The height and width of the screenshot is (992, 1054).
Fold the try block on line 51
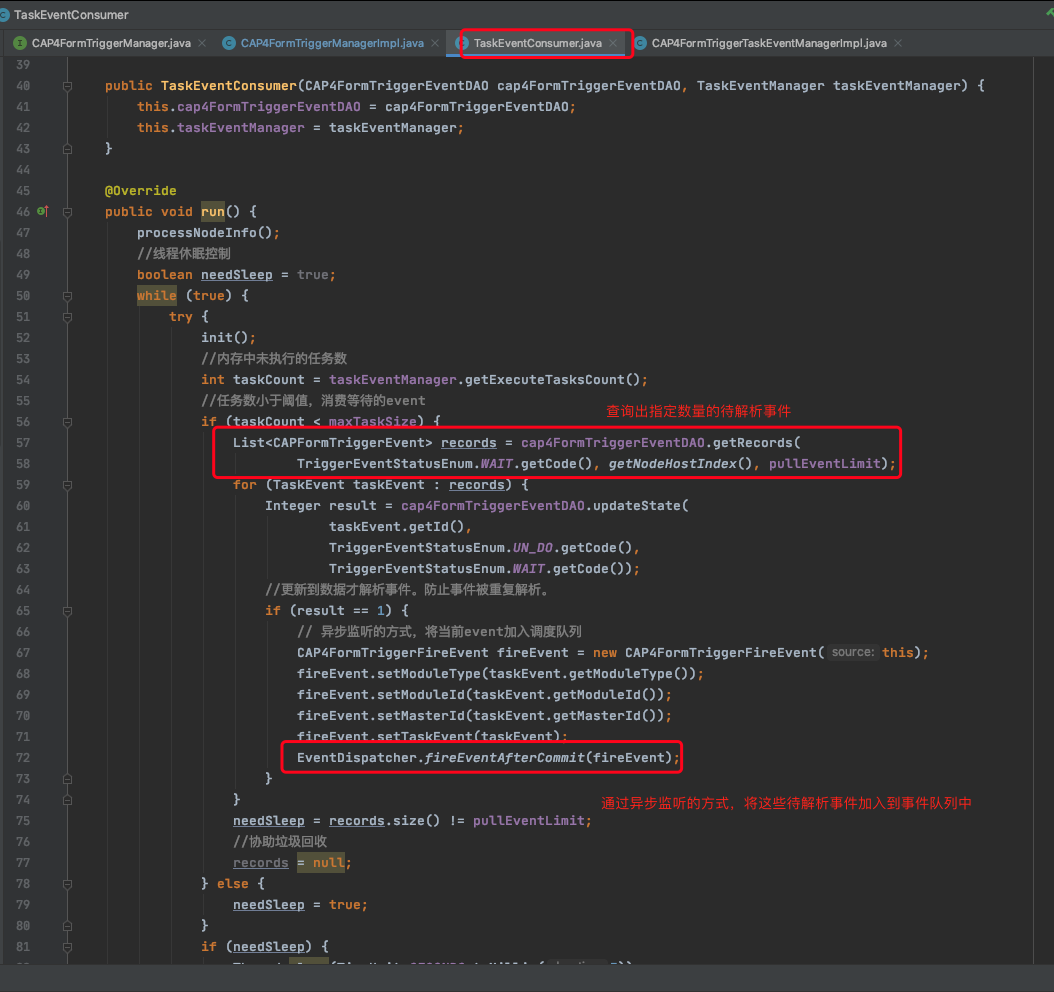point(68,317)
